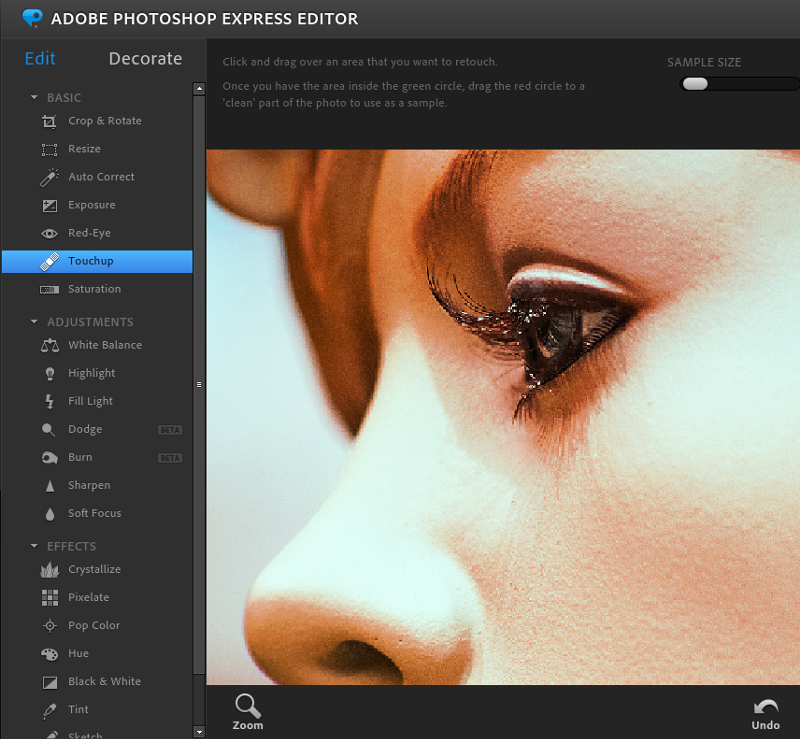800x739 pixels.
Task: Click the Sharpen triangle icon
Action: 49,486
